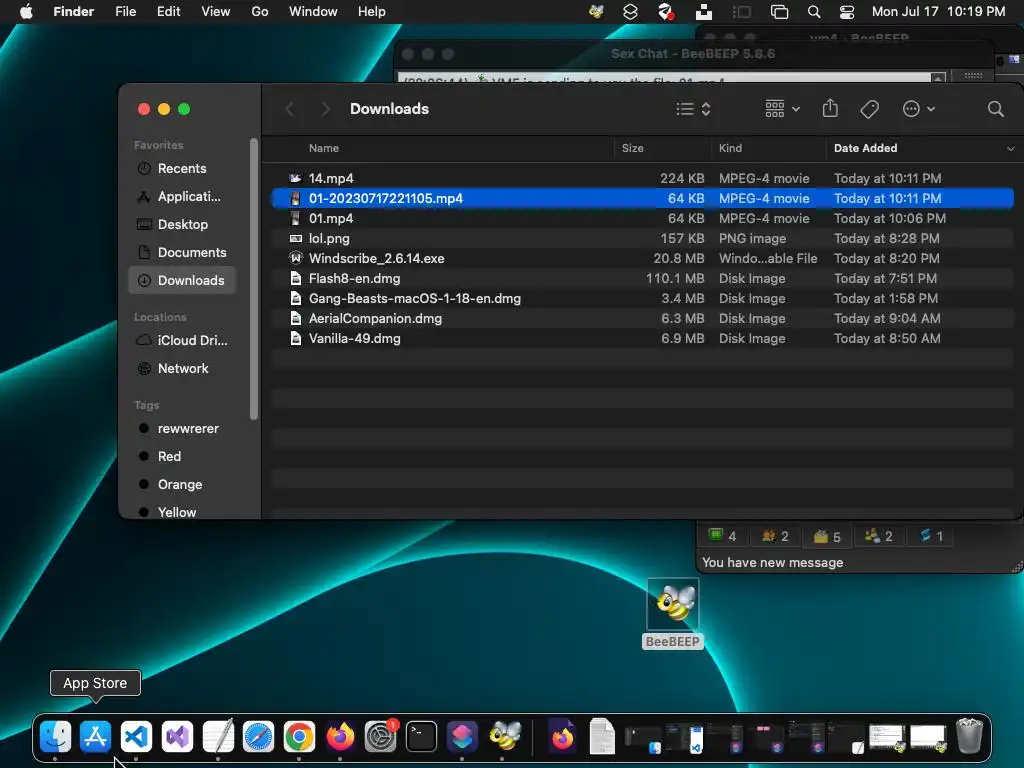Click the Finder search magnifier icon
This screenshot has height=768, width=1024.
pos(995,109)
